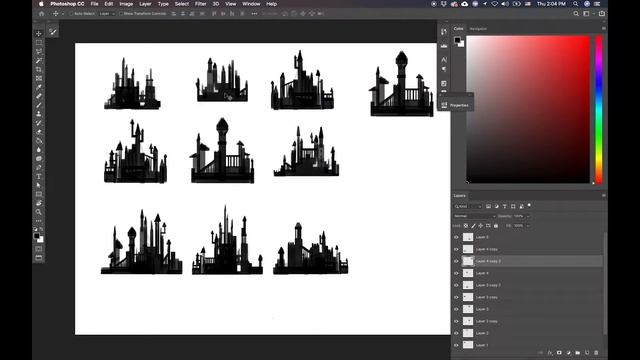This screenshot has height=360, width=640.
Task: Select the History Brush tool
Action: coord(39,123)
